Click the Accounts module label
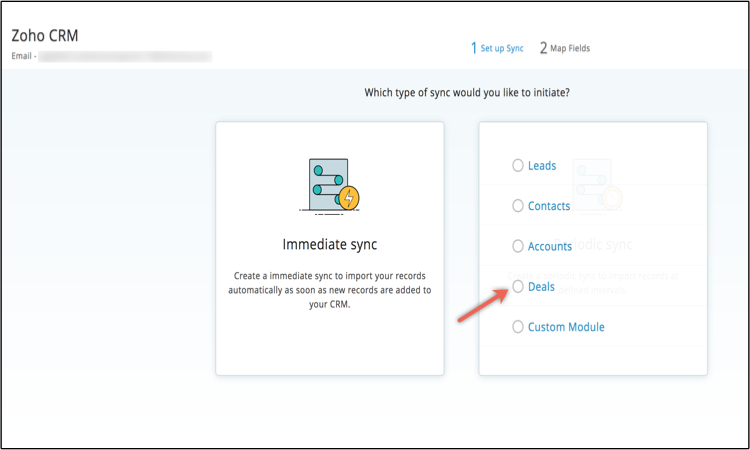750x450 pixels. tap(550, 246)
